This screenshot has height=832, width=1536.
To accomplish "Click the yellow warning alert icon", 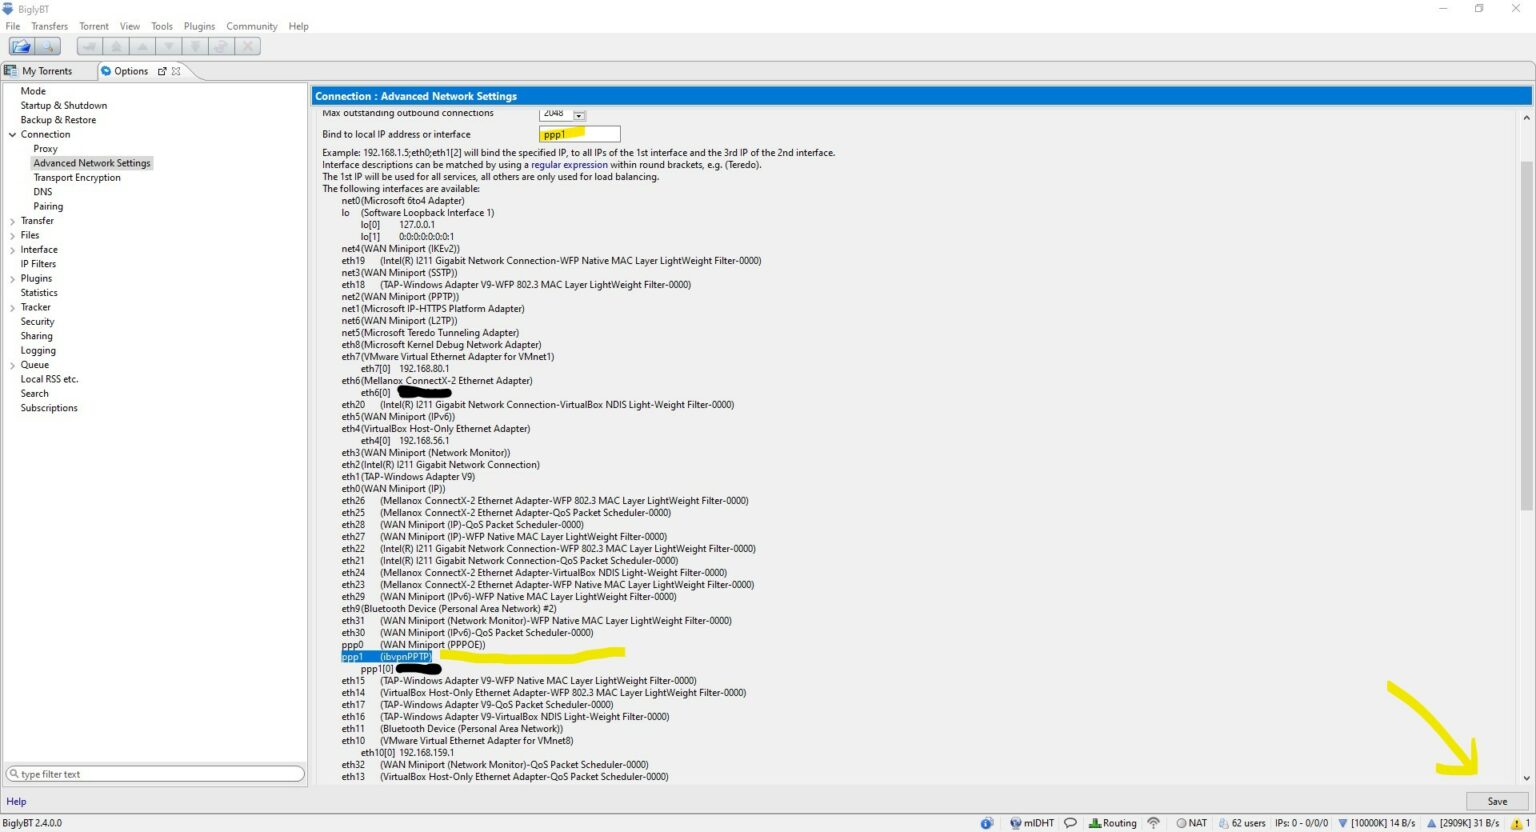I will [x=1516, y=823].
